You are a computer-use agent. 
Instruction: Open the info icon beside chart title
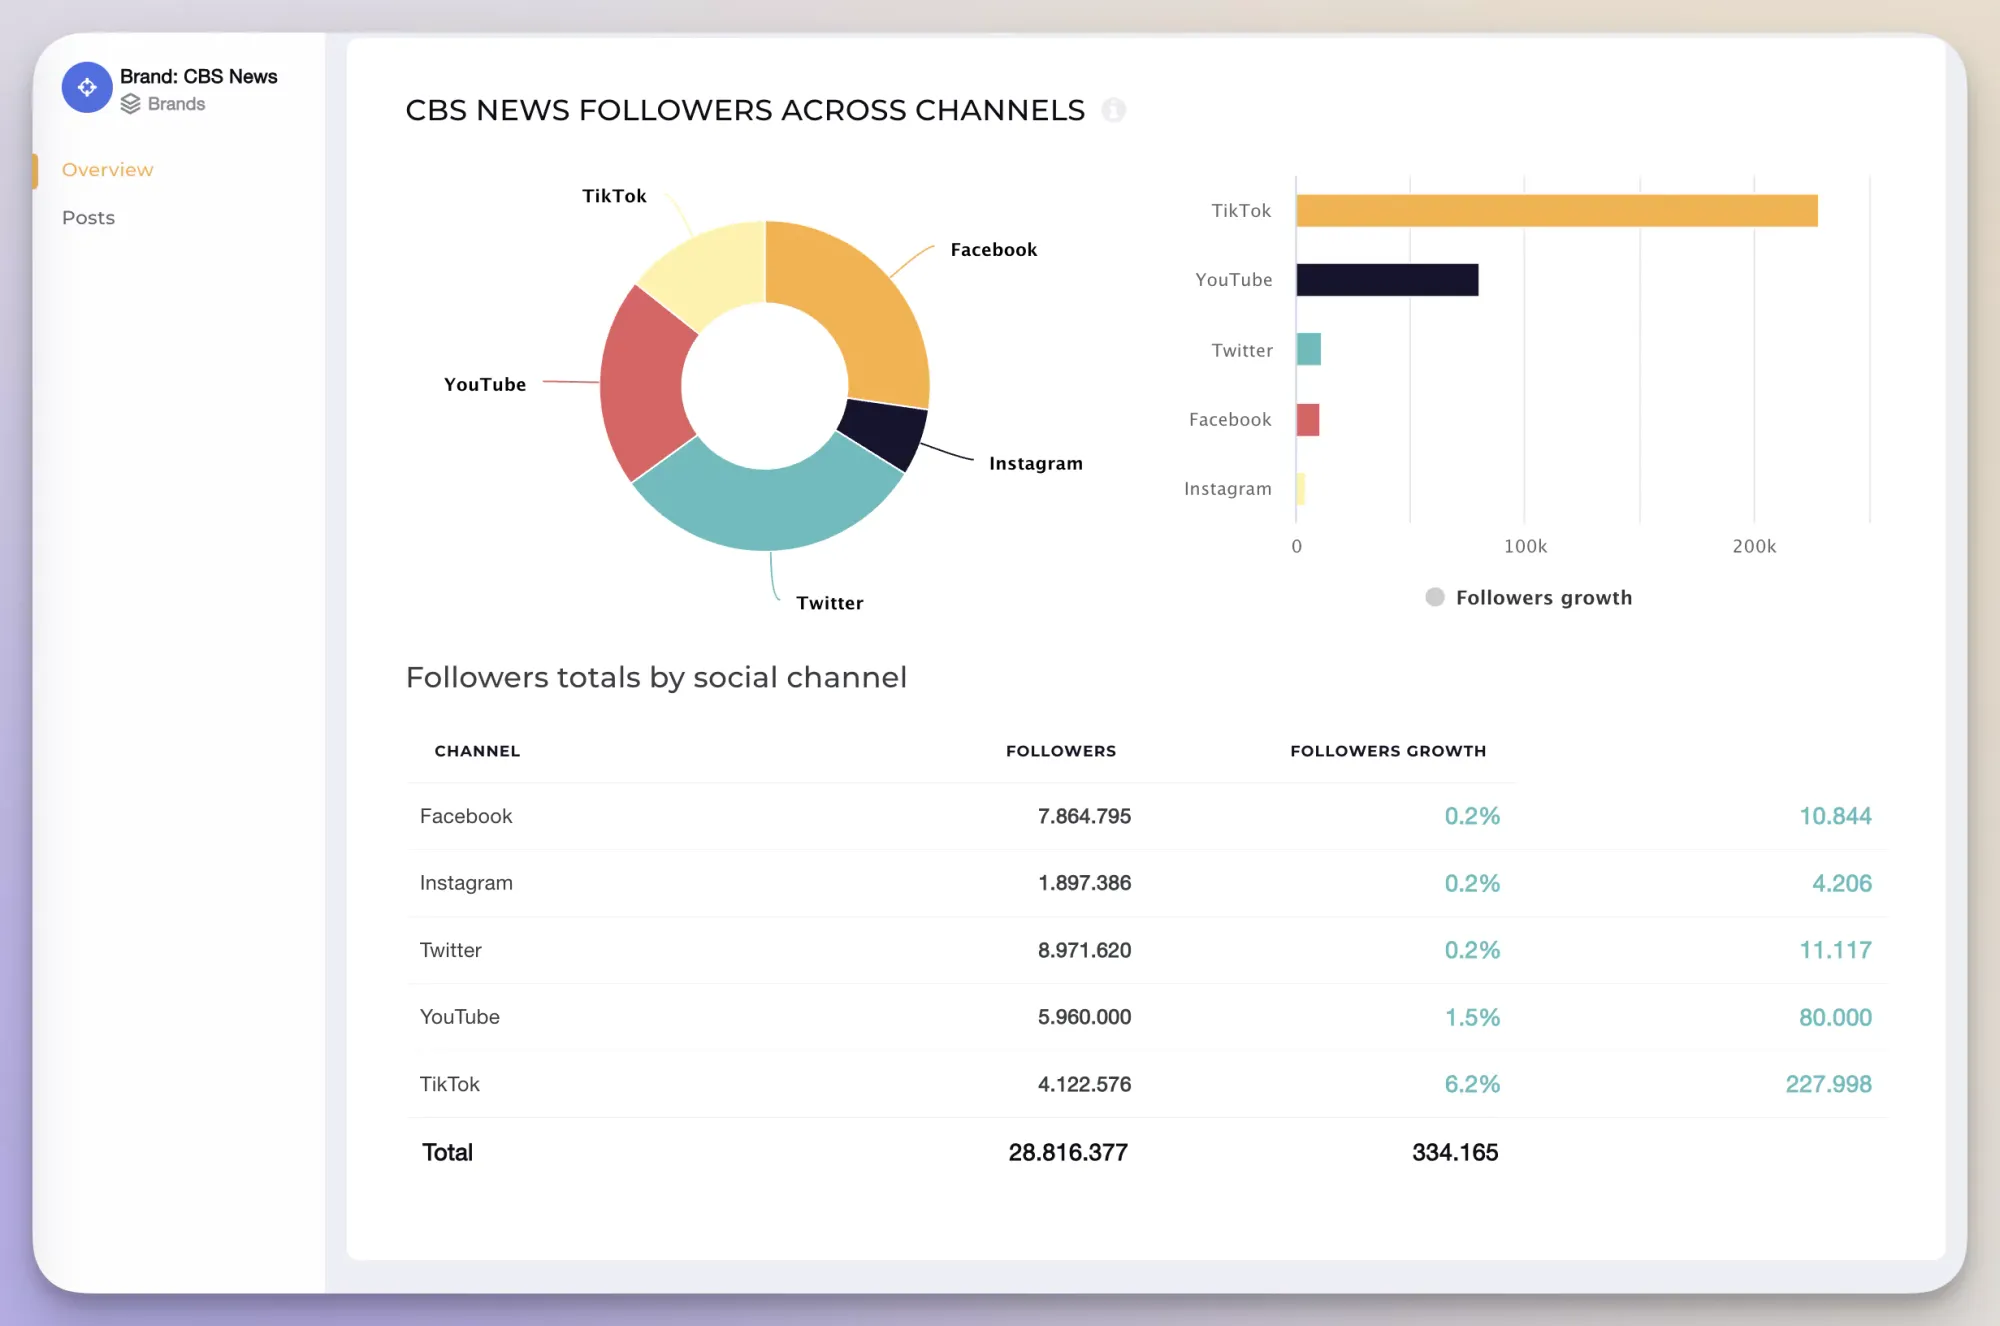1113,110
